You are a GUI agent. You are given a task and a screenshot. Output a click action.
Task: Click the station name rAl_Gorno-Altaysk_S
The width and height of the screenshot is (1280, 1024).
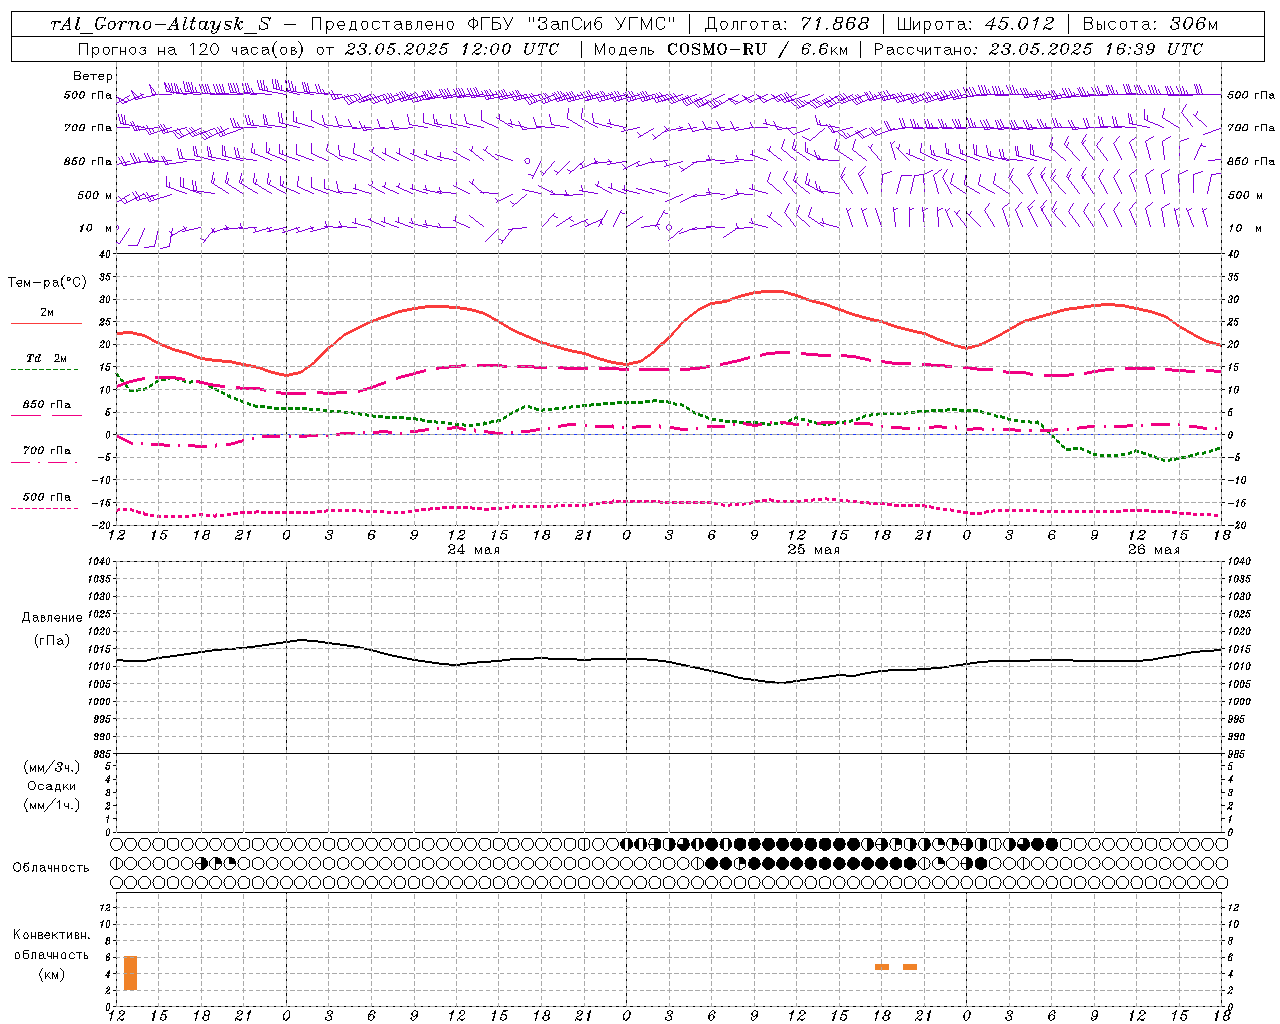point(160,25)
